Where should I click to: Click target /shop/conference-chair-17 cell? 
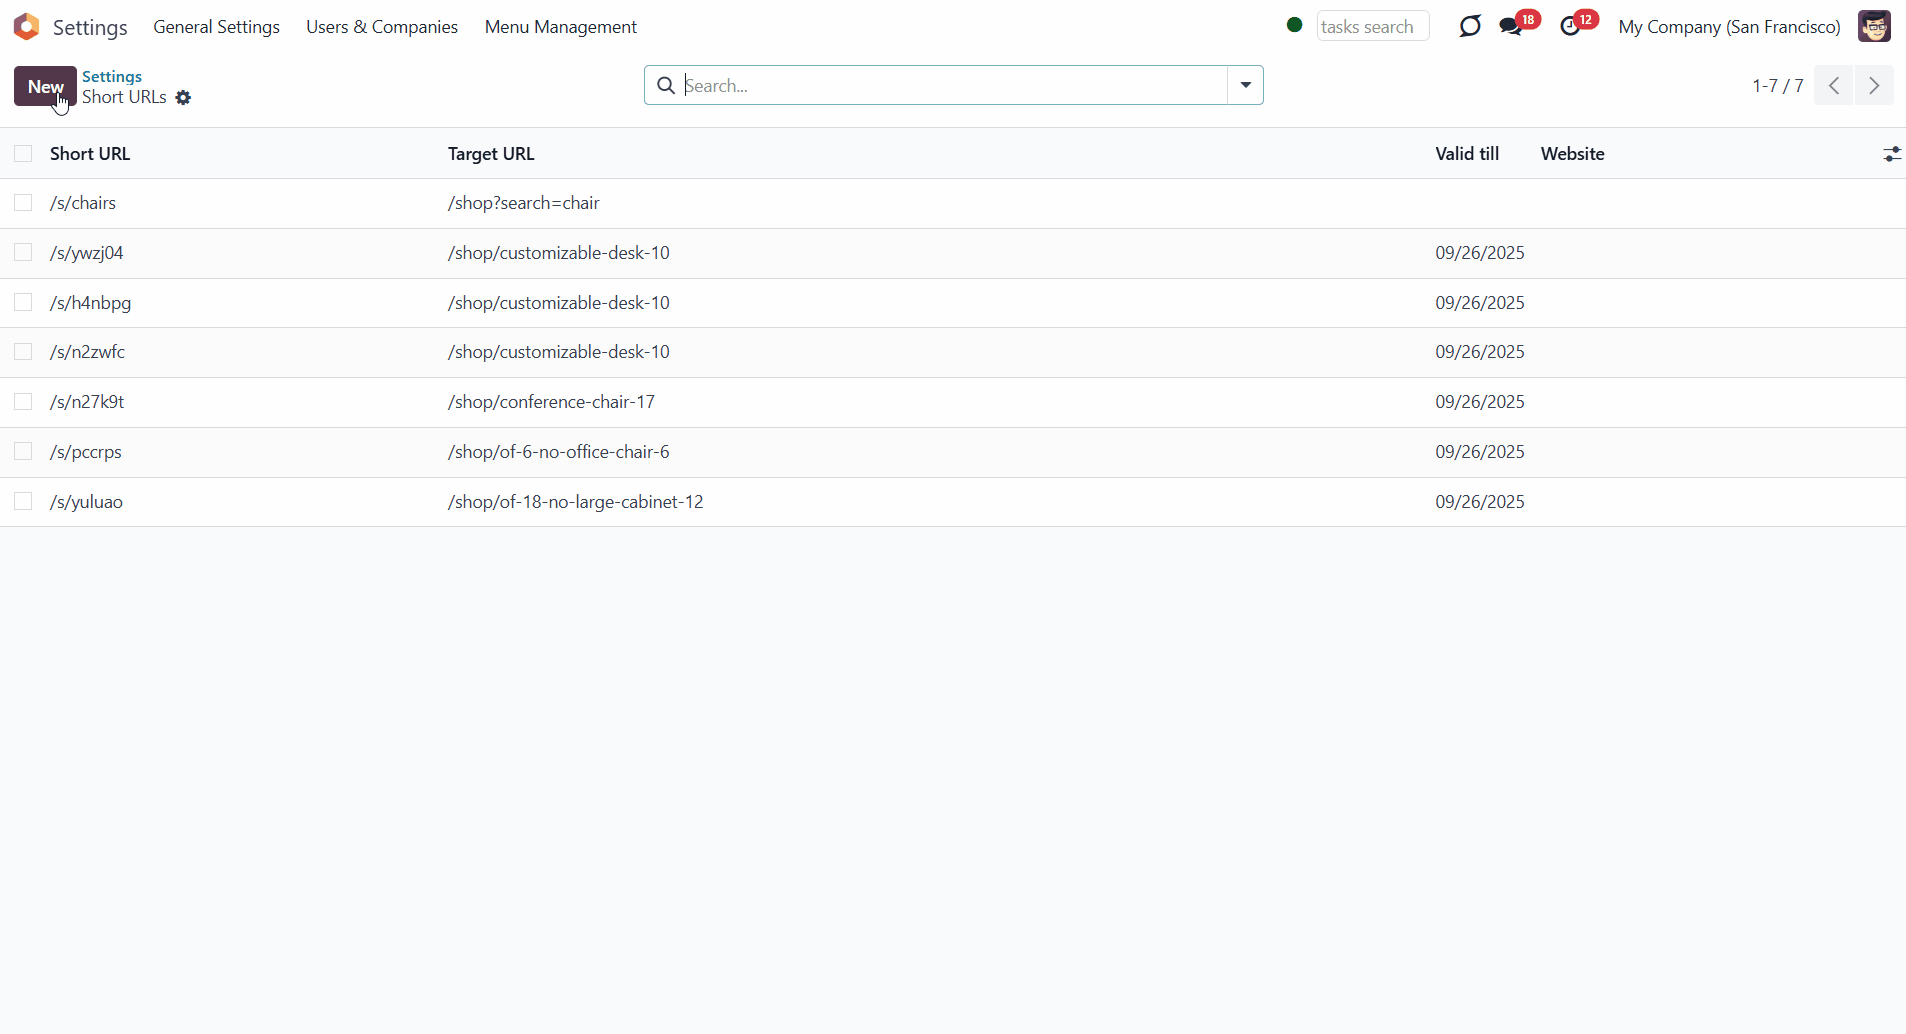click(551, 402)
